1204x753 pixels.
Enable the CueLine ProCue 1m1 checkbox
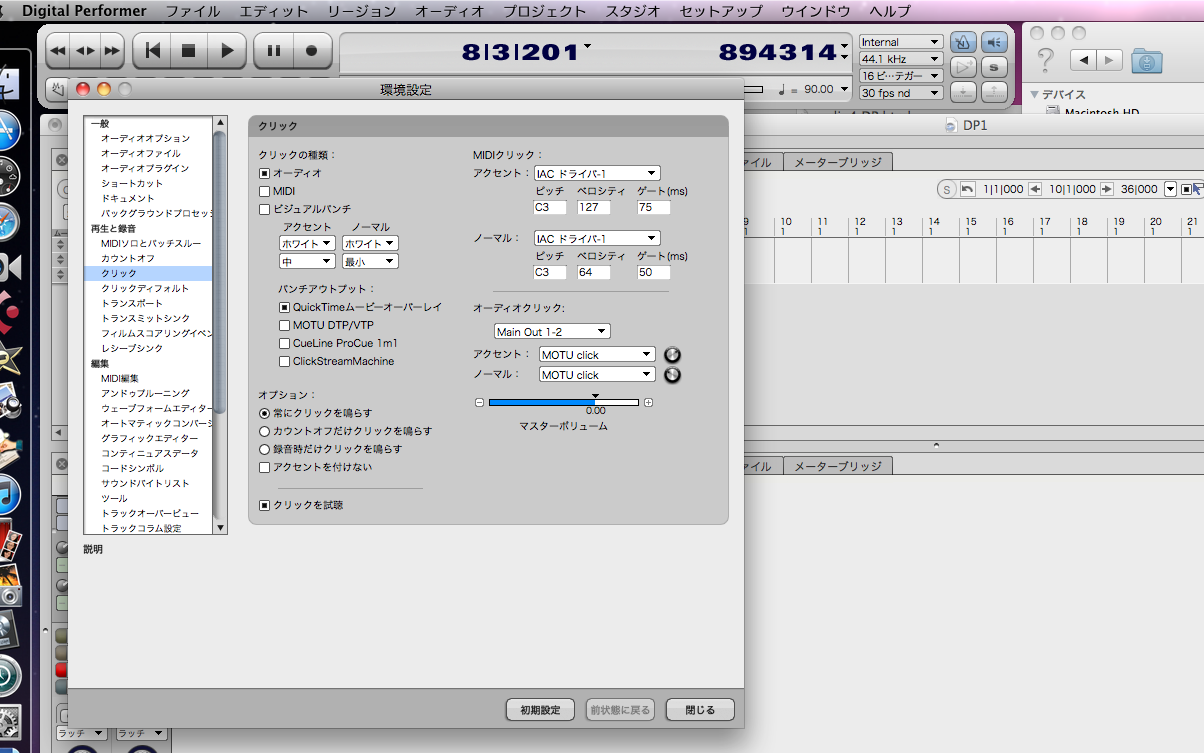[284, 343]
